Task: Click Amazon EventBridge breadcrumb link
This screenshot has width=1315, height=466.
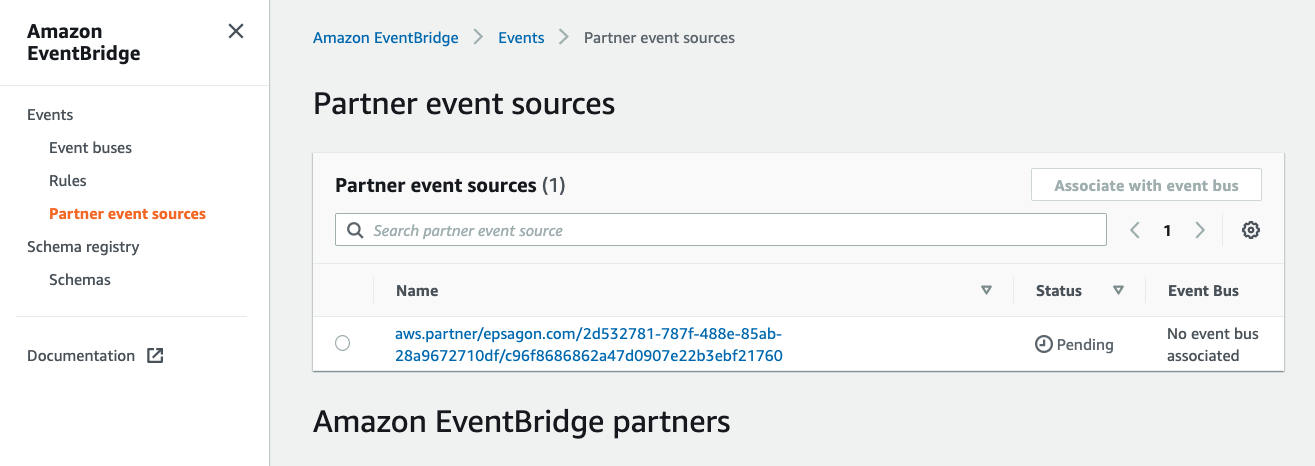Action: point(386,38)
